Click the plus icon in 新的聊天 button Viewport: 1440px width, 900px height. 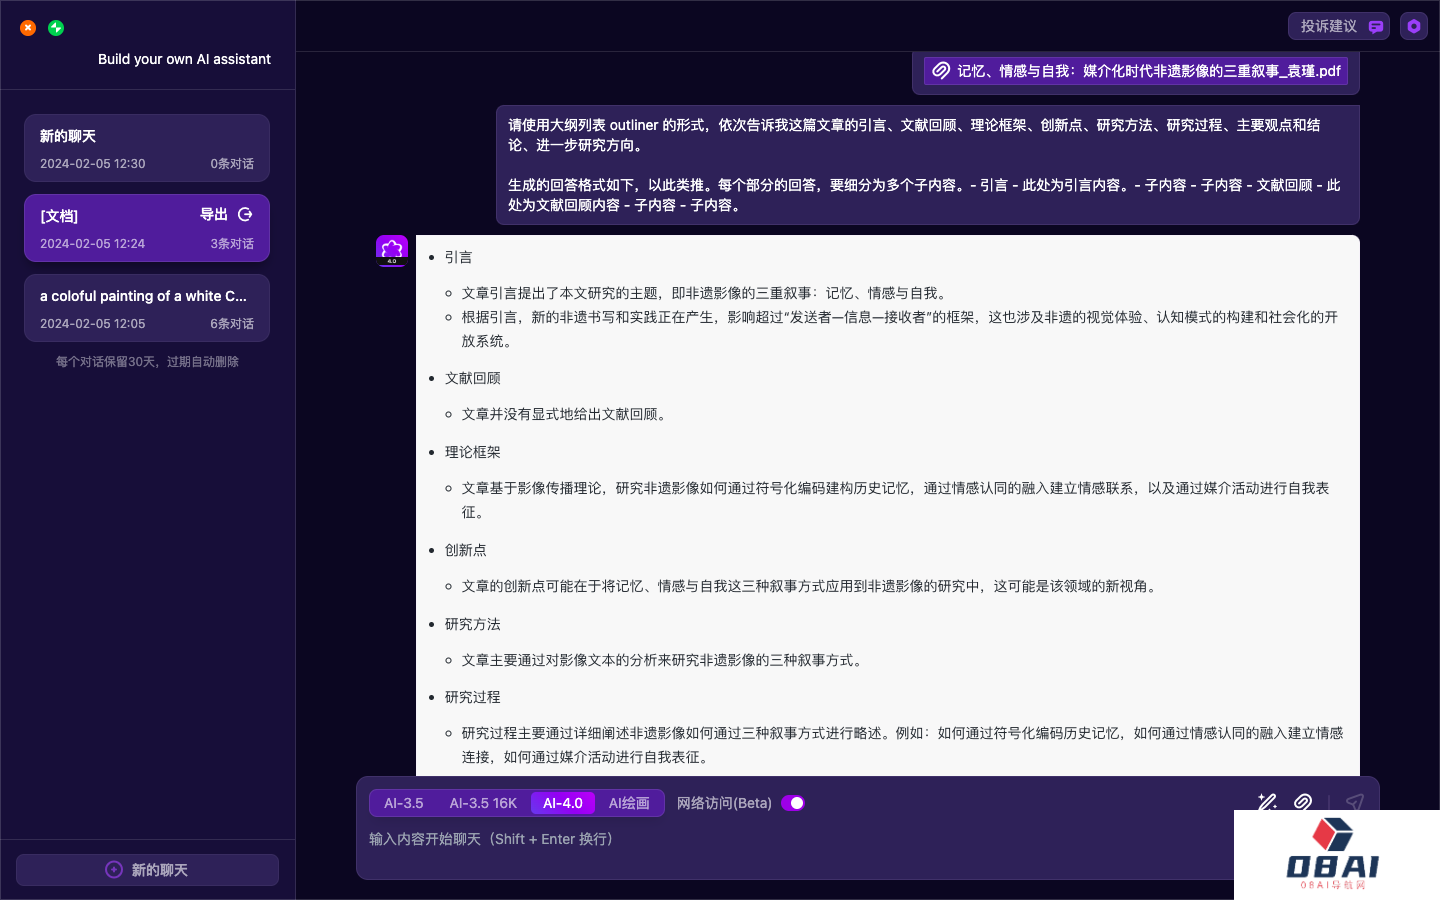click(x=114, y=870)
